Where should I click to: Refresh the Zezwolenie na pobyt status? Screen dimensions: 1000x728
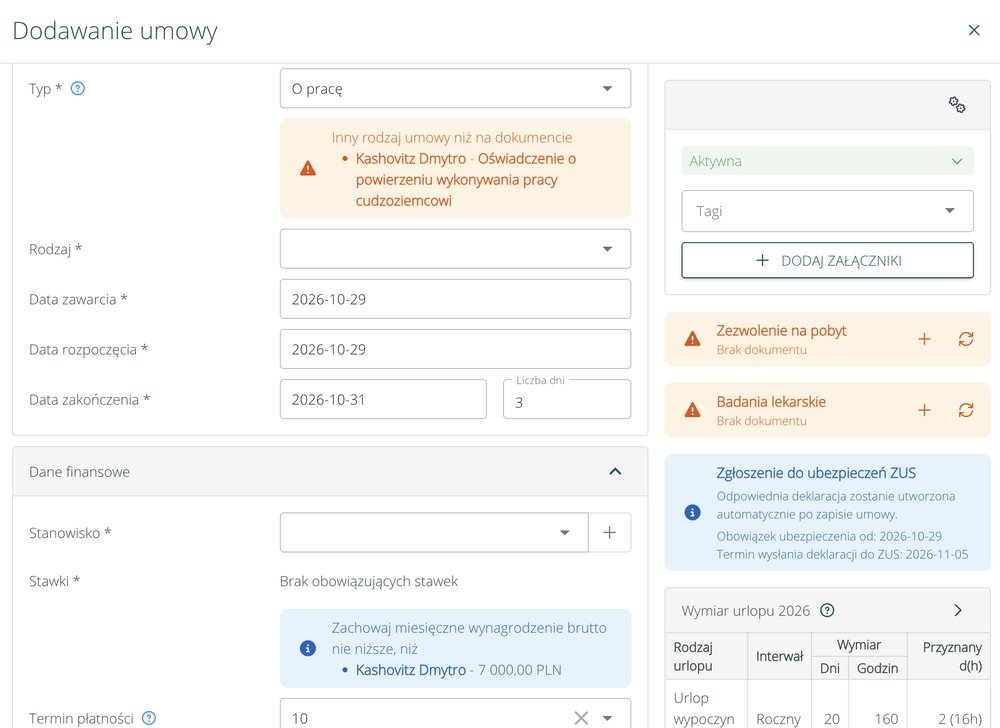click(966, 339)
